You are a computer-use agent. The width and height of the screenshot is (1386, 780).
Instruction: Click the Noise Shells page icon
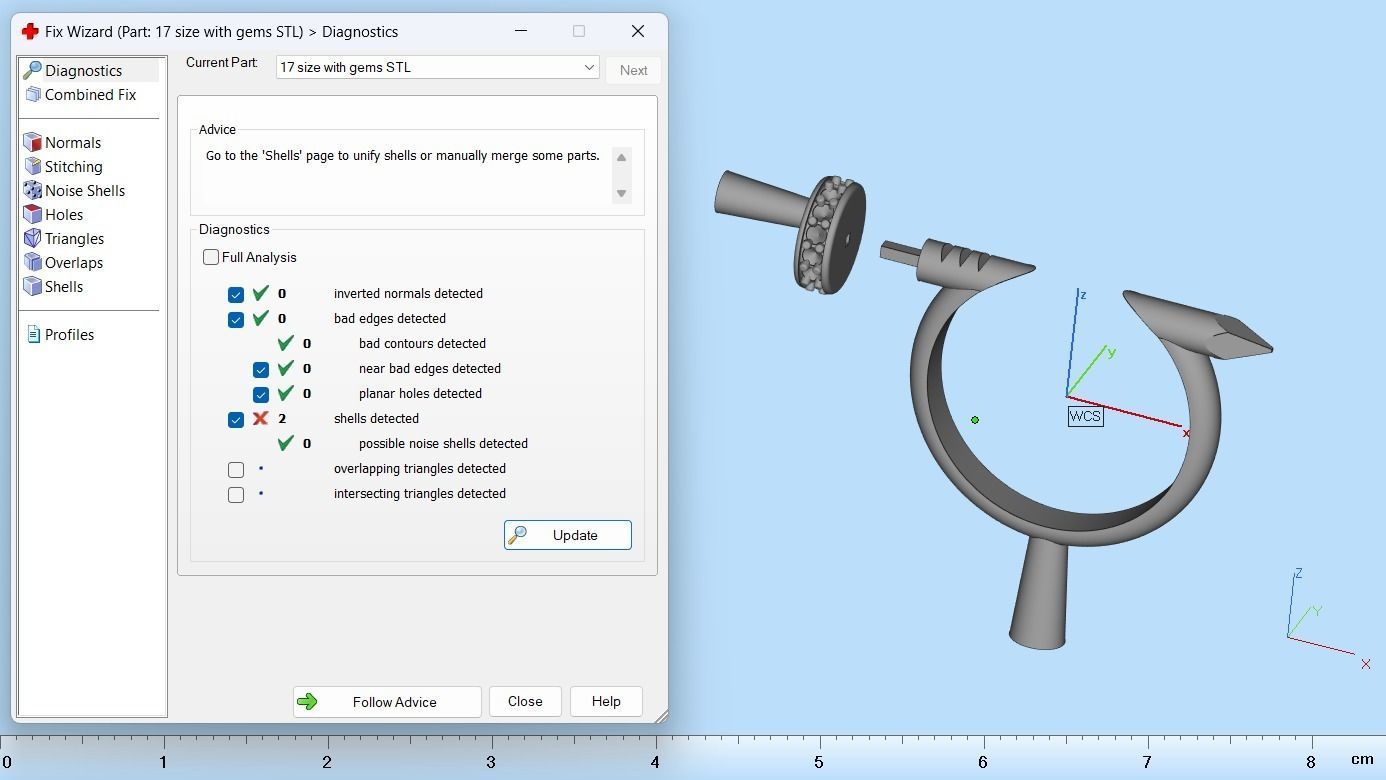pyautogui.click(x=32, y=190)
